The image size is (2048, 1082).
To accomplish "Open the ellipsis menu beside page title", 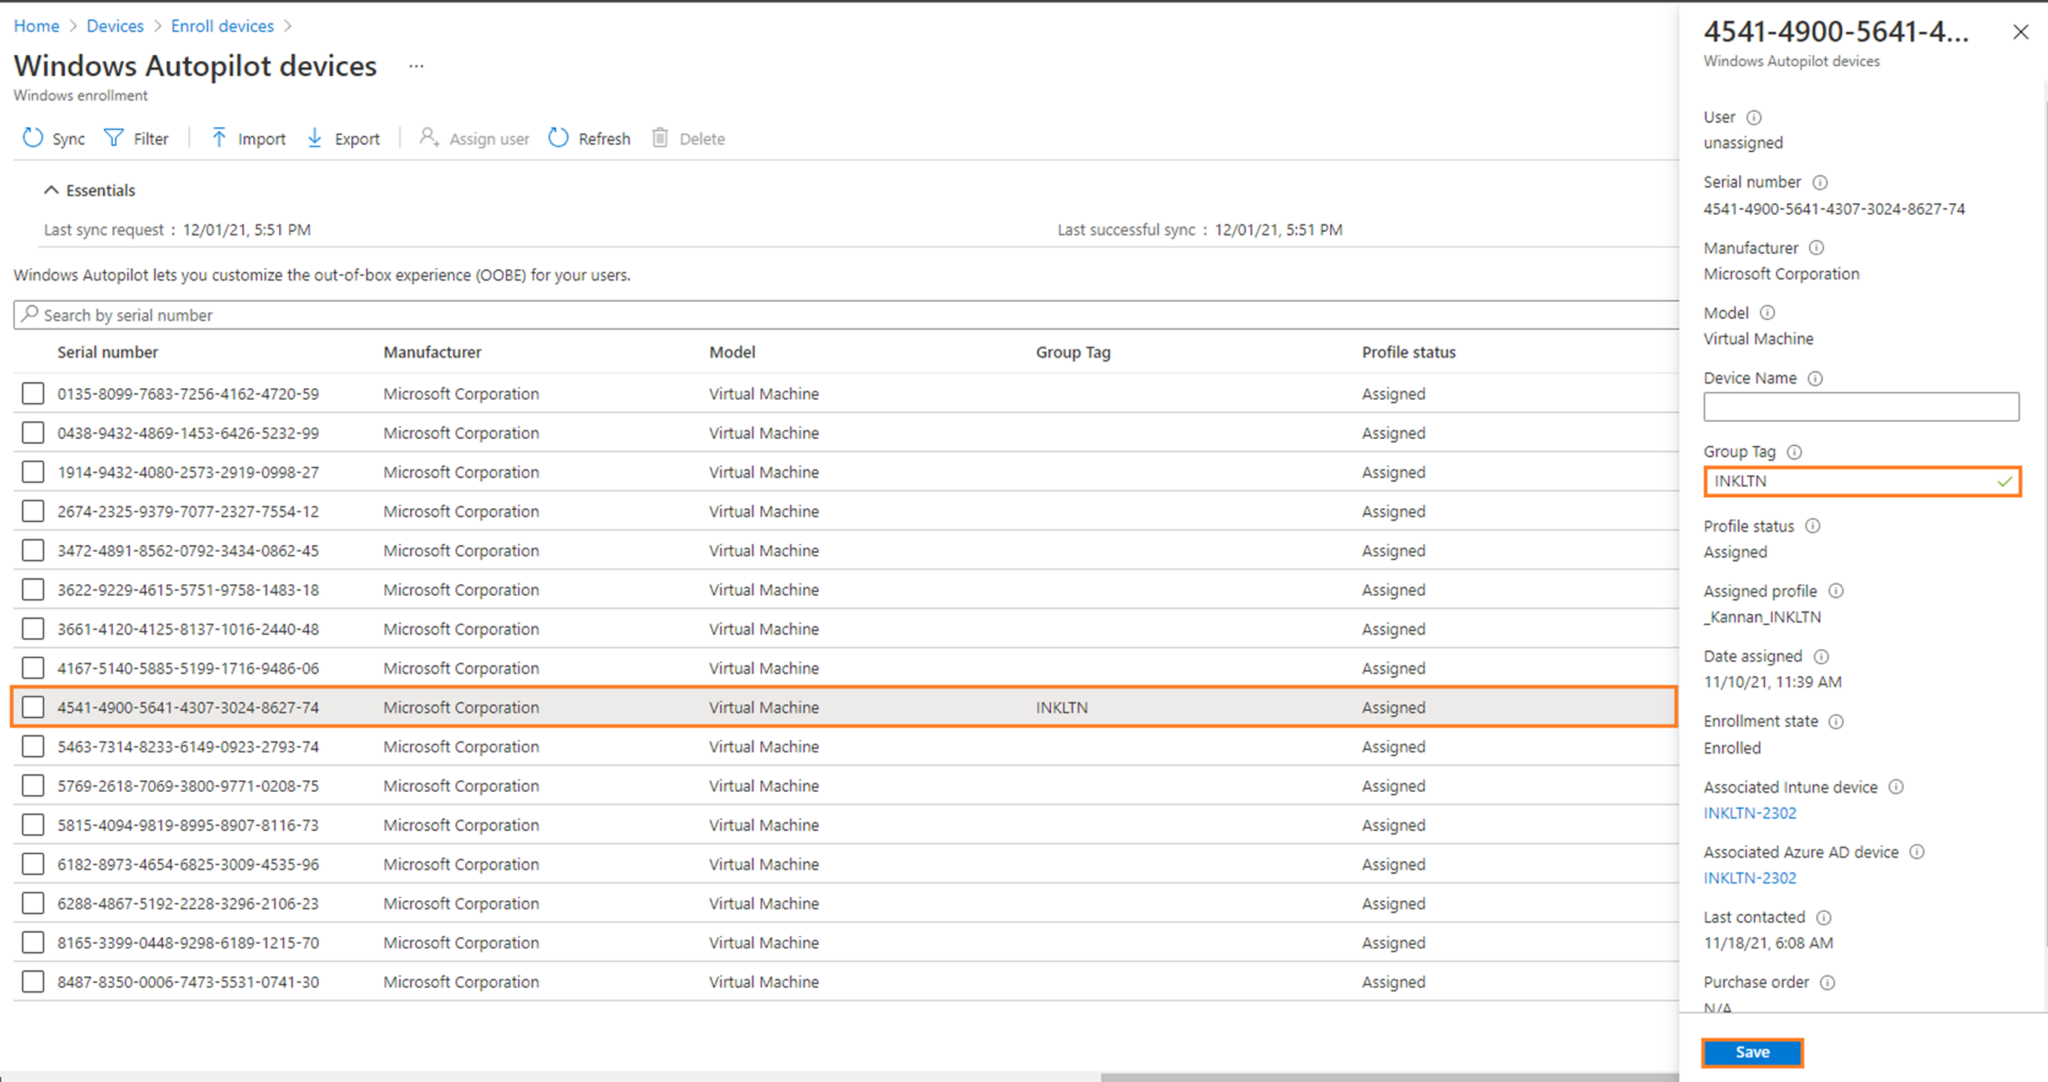I will pos(416,66).
